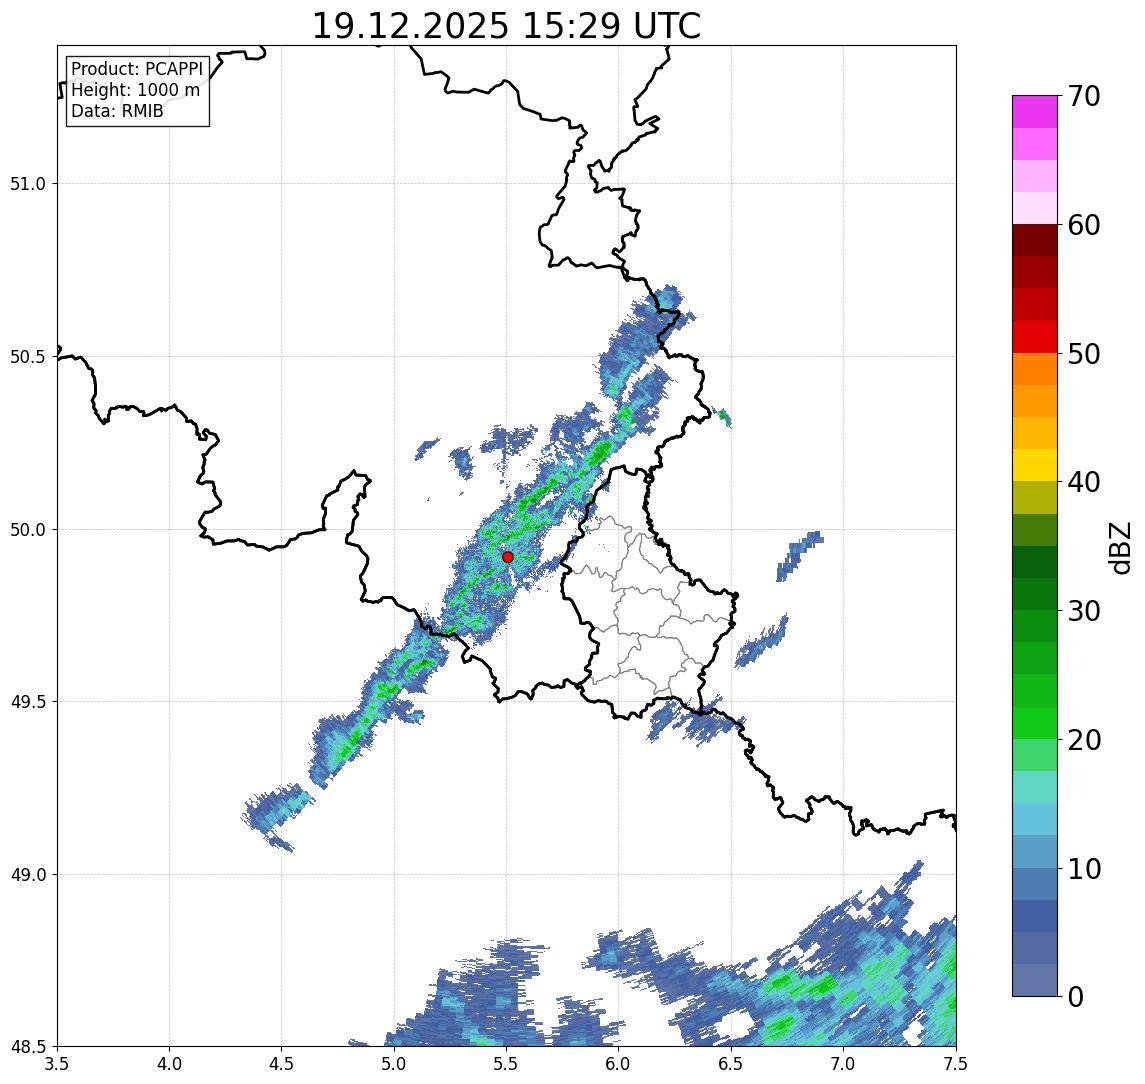
Task: Click the light cyan colorbar segment below 20
Action: coord(1035,755)
